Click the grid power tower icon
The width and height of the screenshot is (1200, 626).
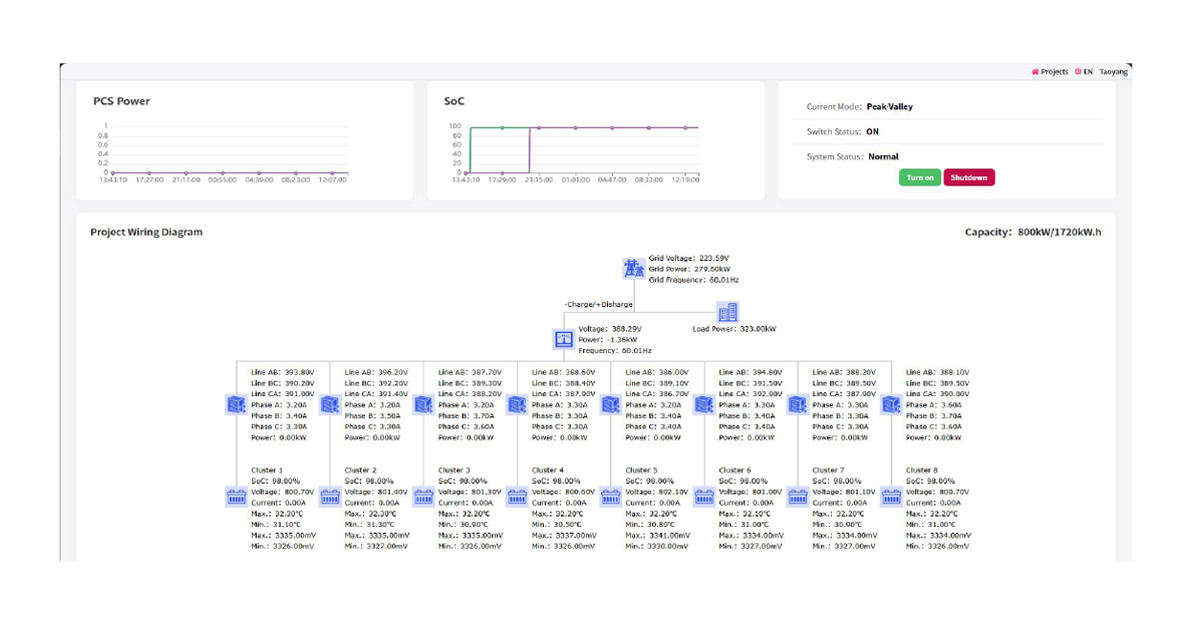[x=634, y=269]
